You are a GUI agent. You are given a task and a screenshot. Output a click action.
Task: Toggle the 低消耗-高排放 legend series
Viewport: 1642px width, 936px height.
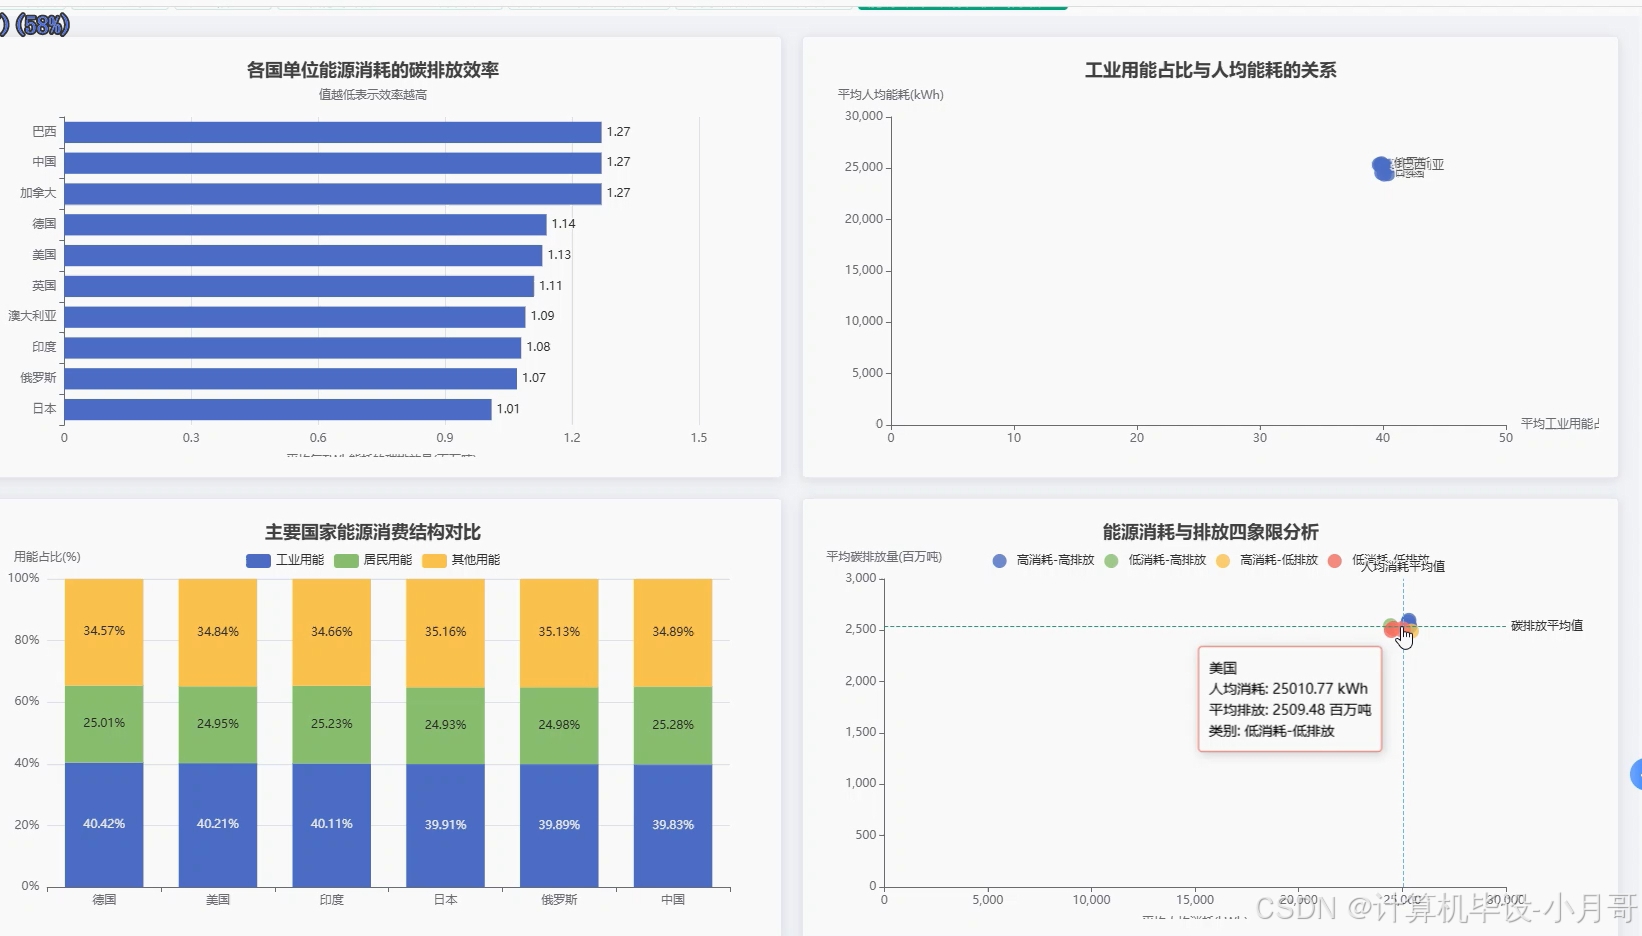click(x=1155, y=560)
